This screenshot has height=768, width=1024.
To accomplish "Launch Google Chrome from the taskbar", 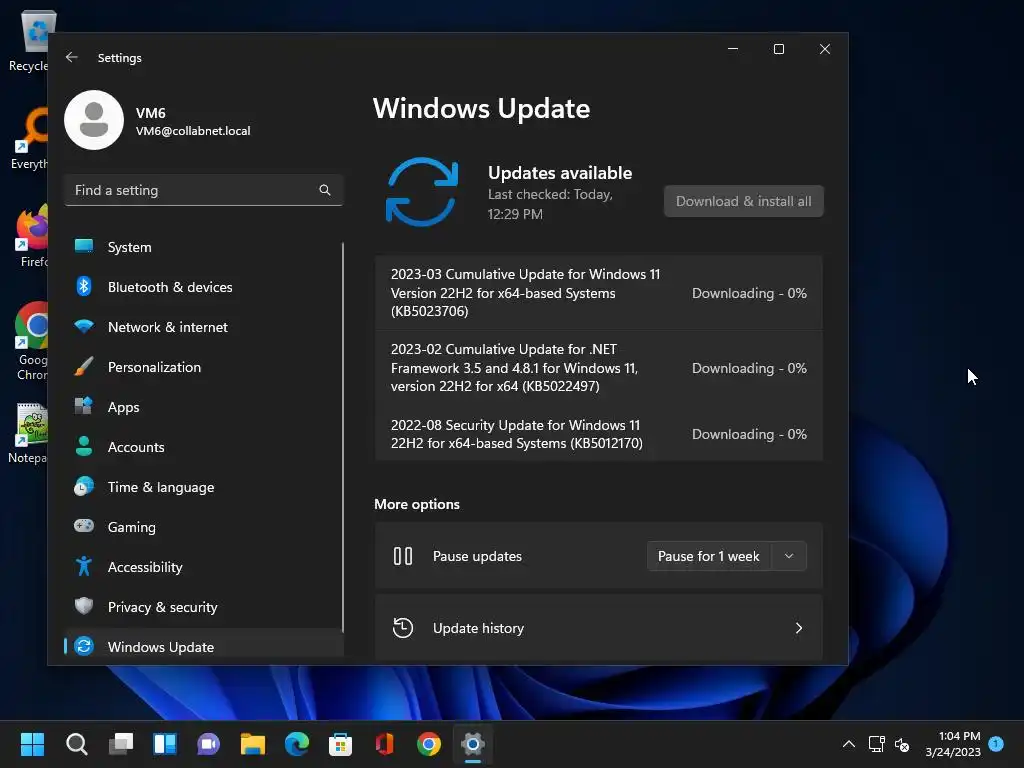I will coord(429,744).
